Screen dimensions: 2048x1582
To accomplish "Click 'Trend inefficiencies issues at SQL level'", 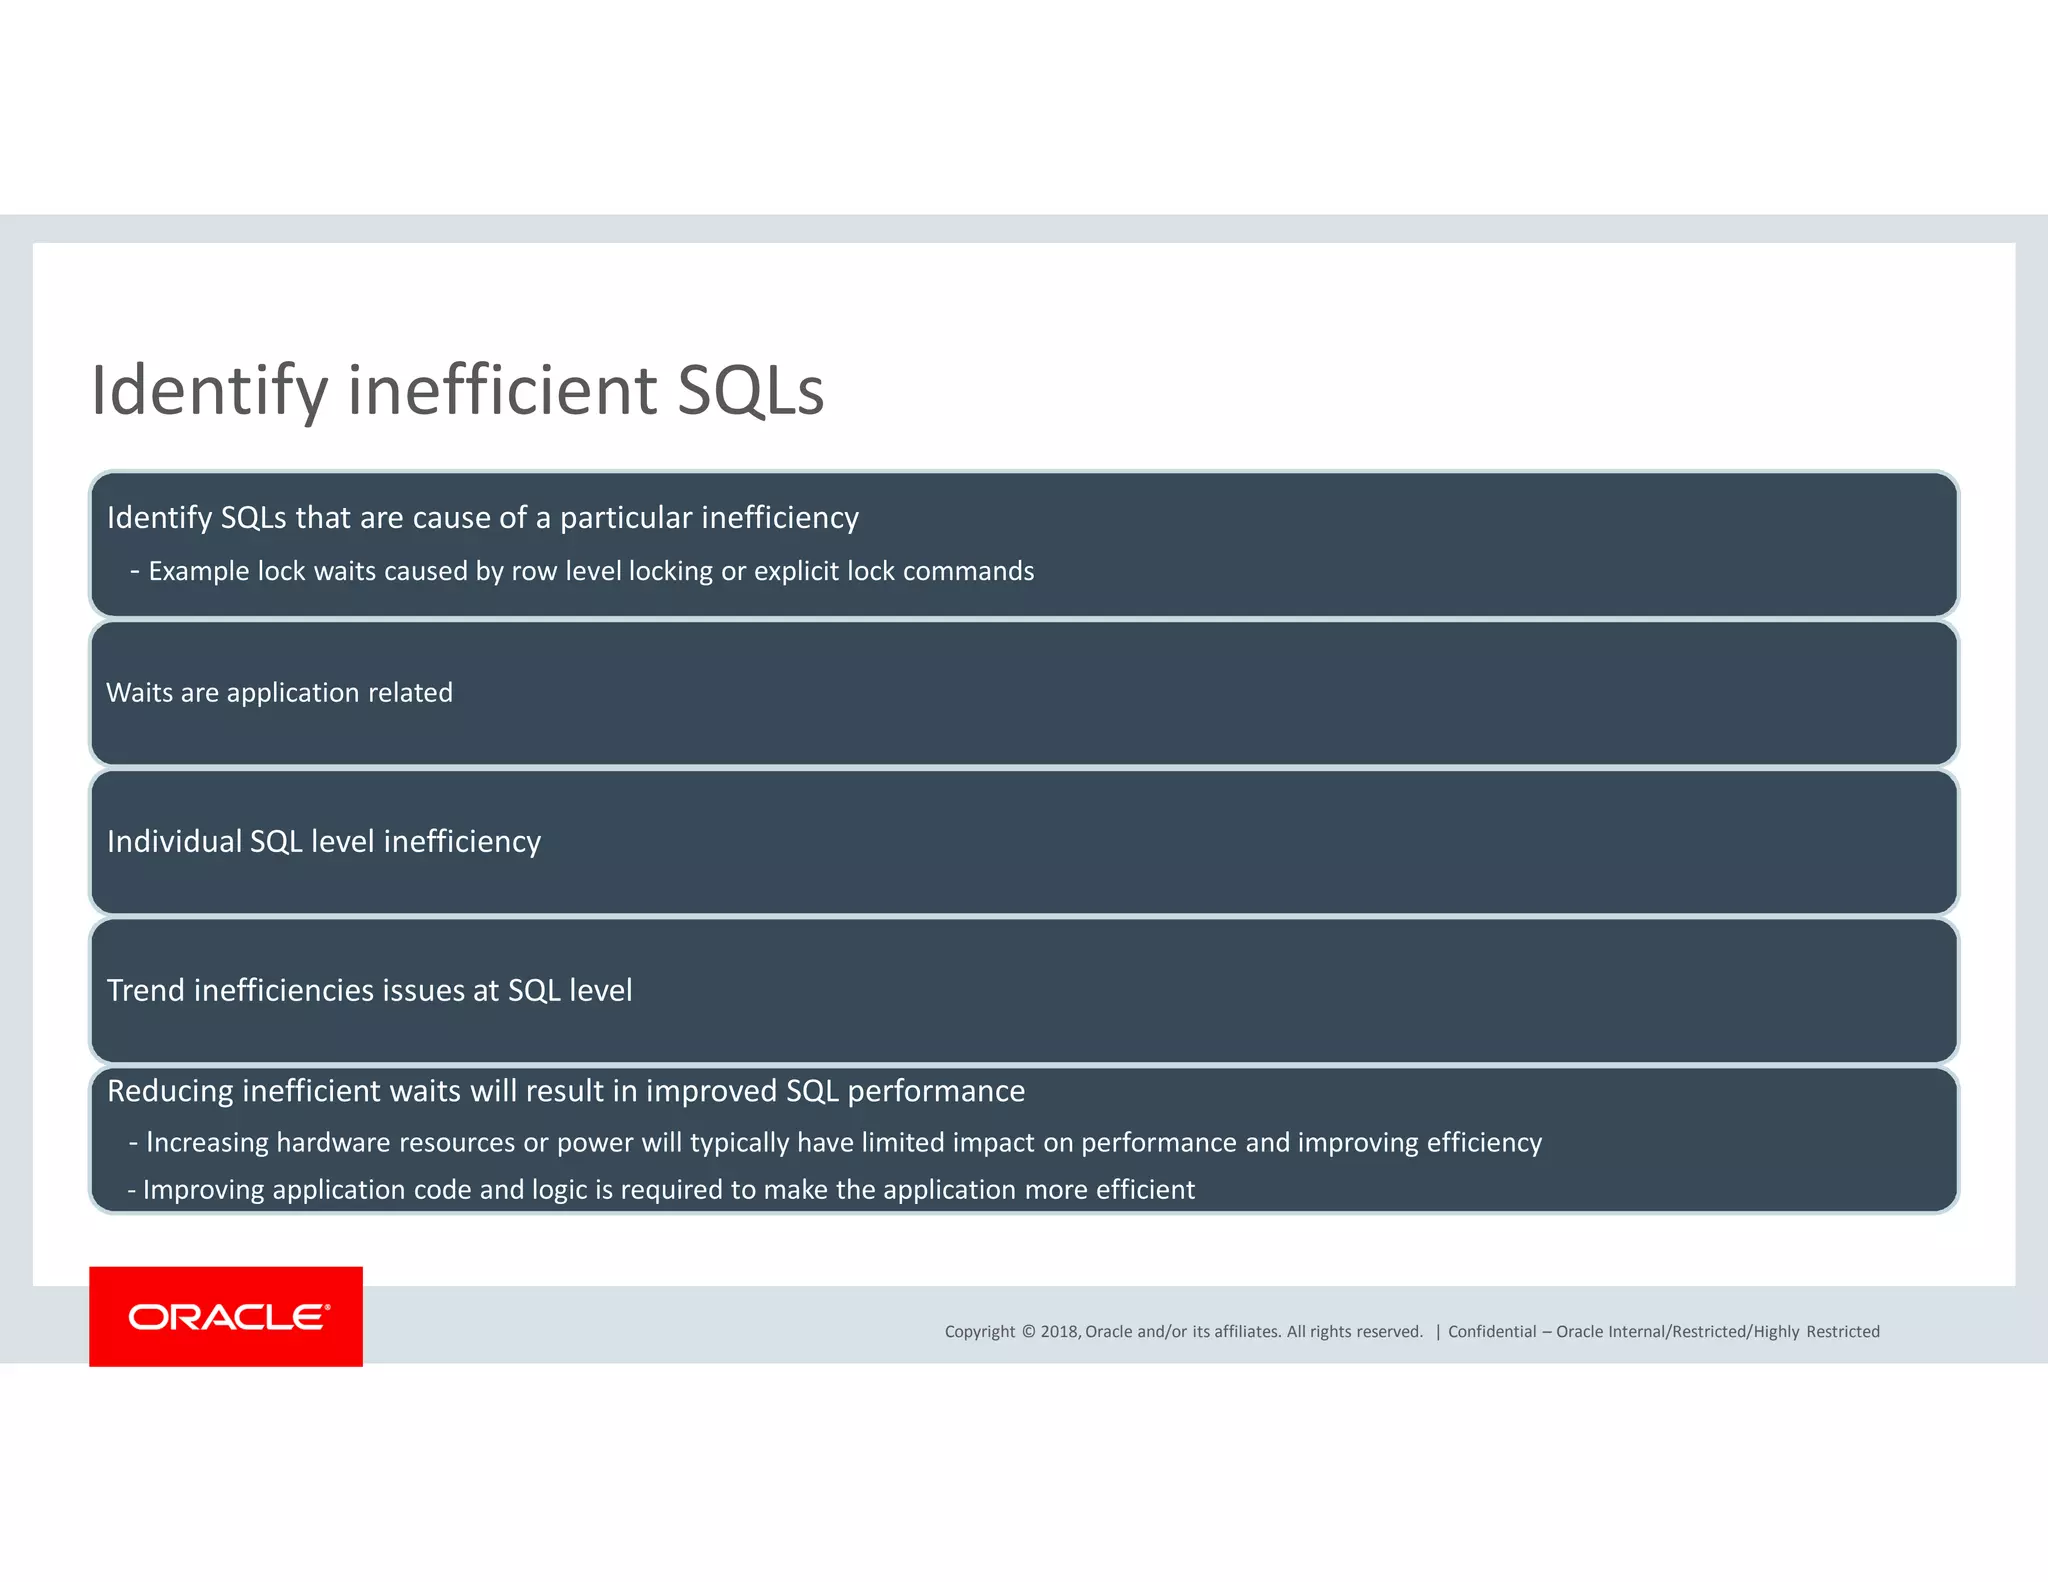I will [370, 990].
